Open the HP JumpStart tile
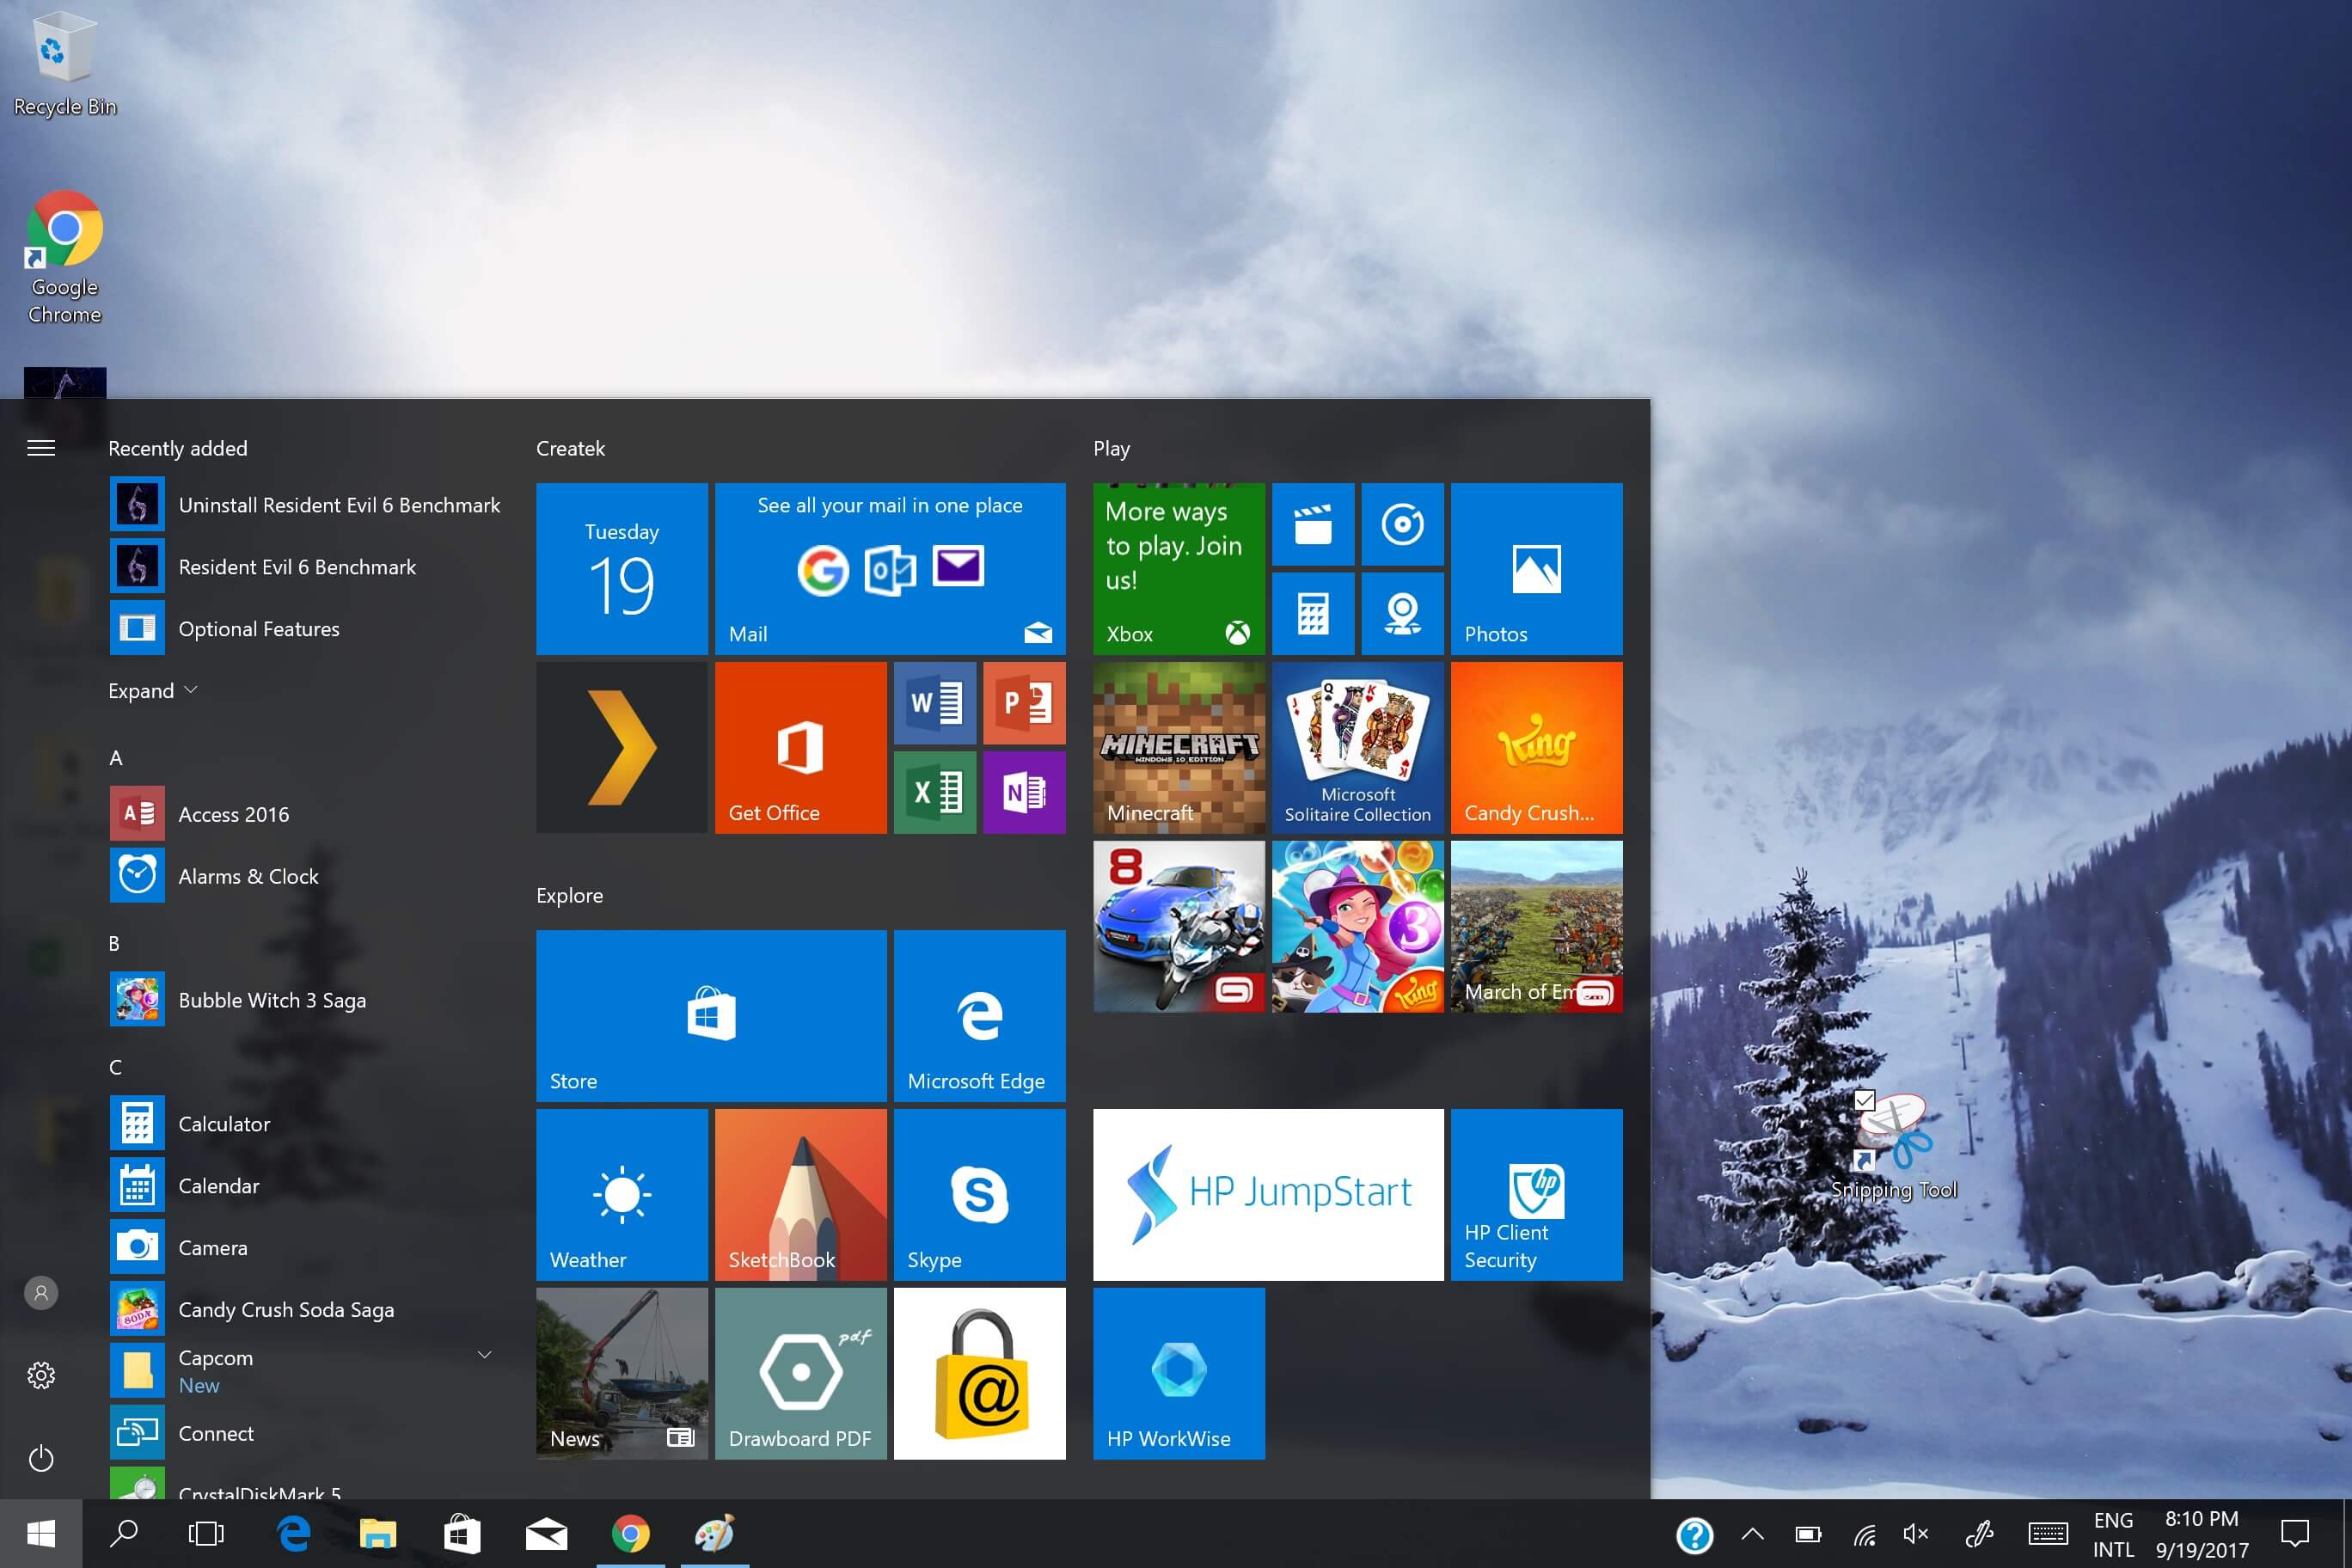 point(1268,1194)
